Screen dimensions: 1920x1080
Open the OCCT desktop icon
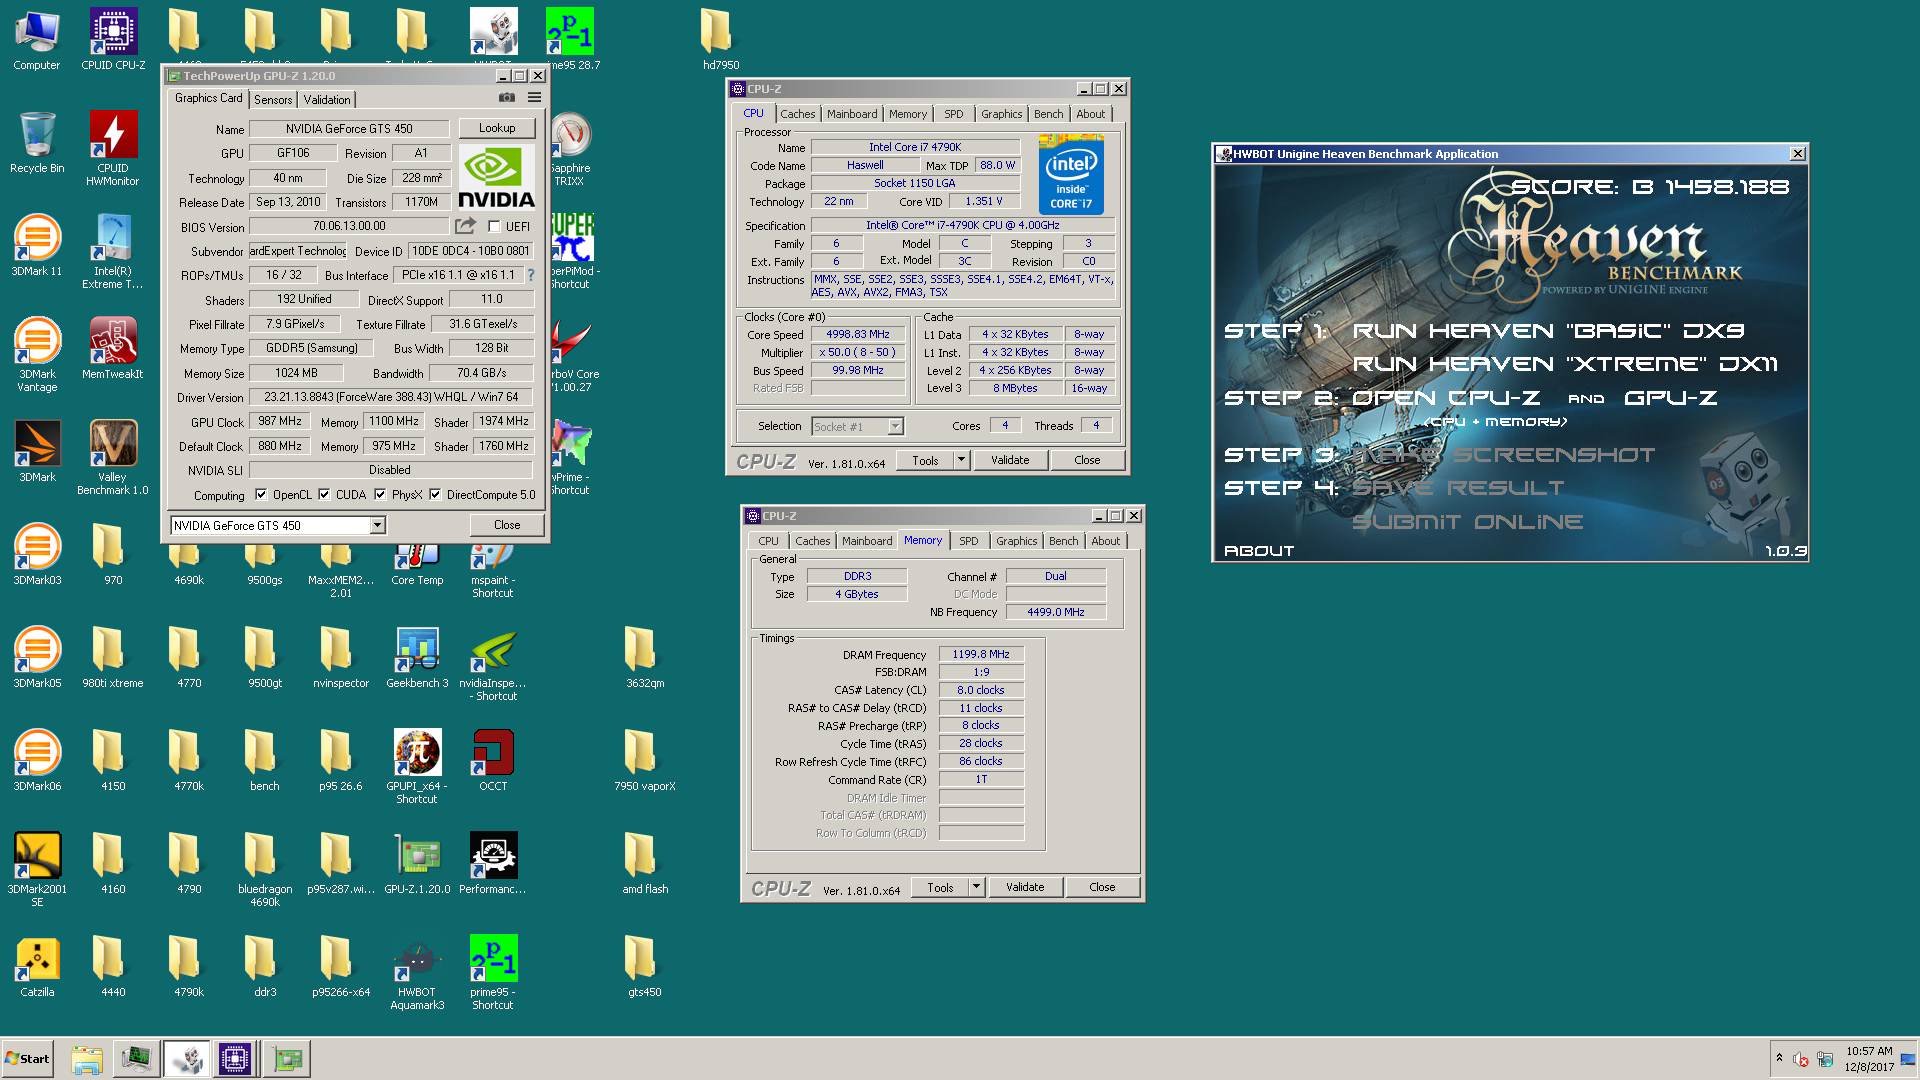(493, 760)
